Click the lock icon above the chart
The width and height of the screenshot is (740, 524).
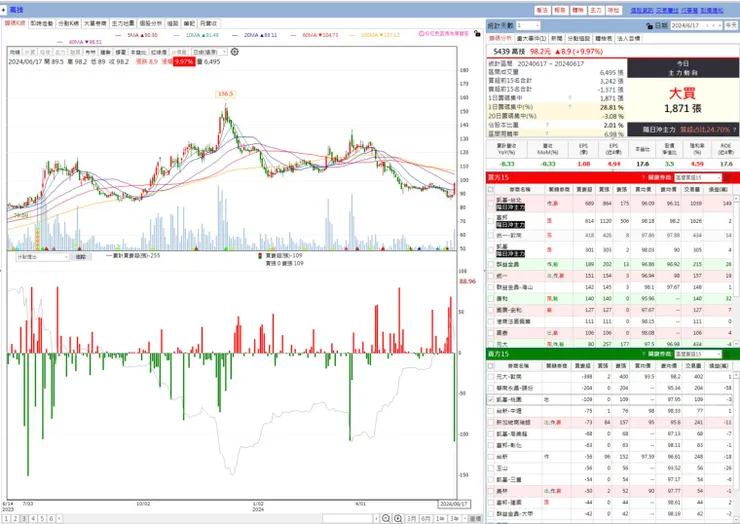click(477, 34)
